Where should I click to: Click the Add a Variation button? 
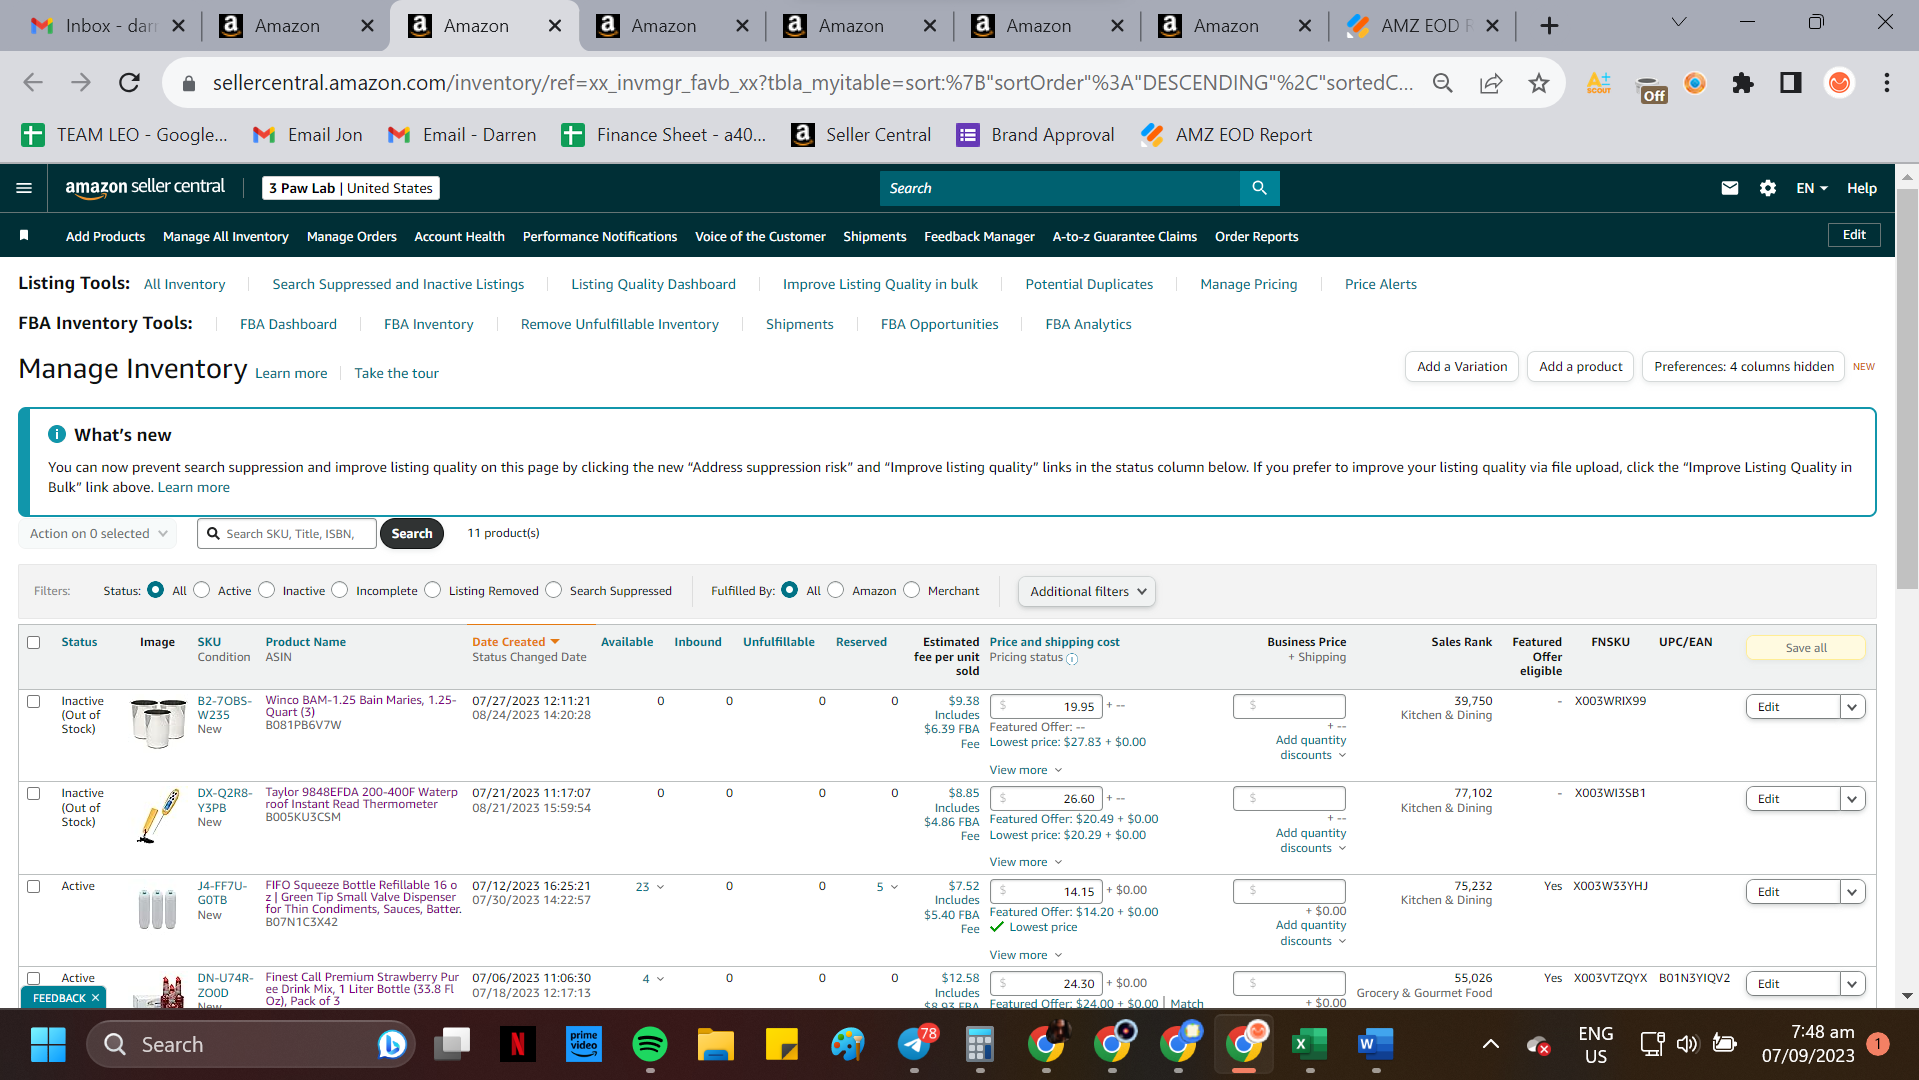point(1462,367)
